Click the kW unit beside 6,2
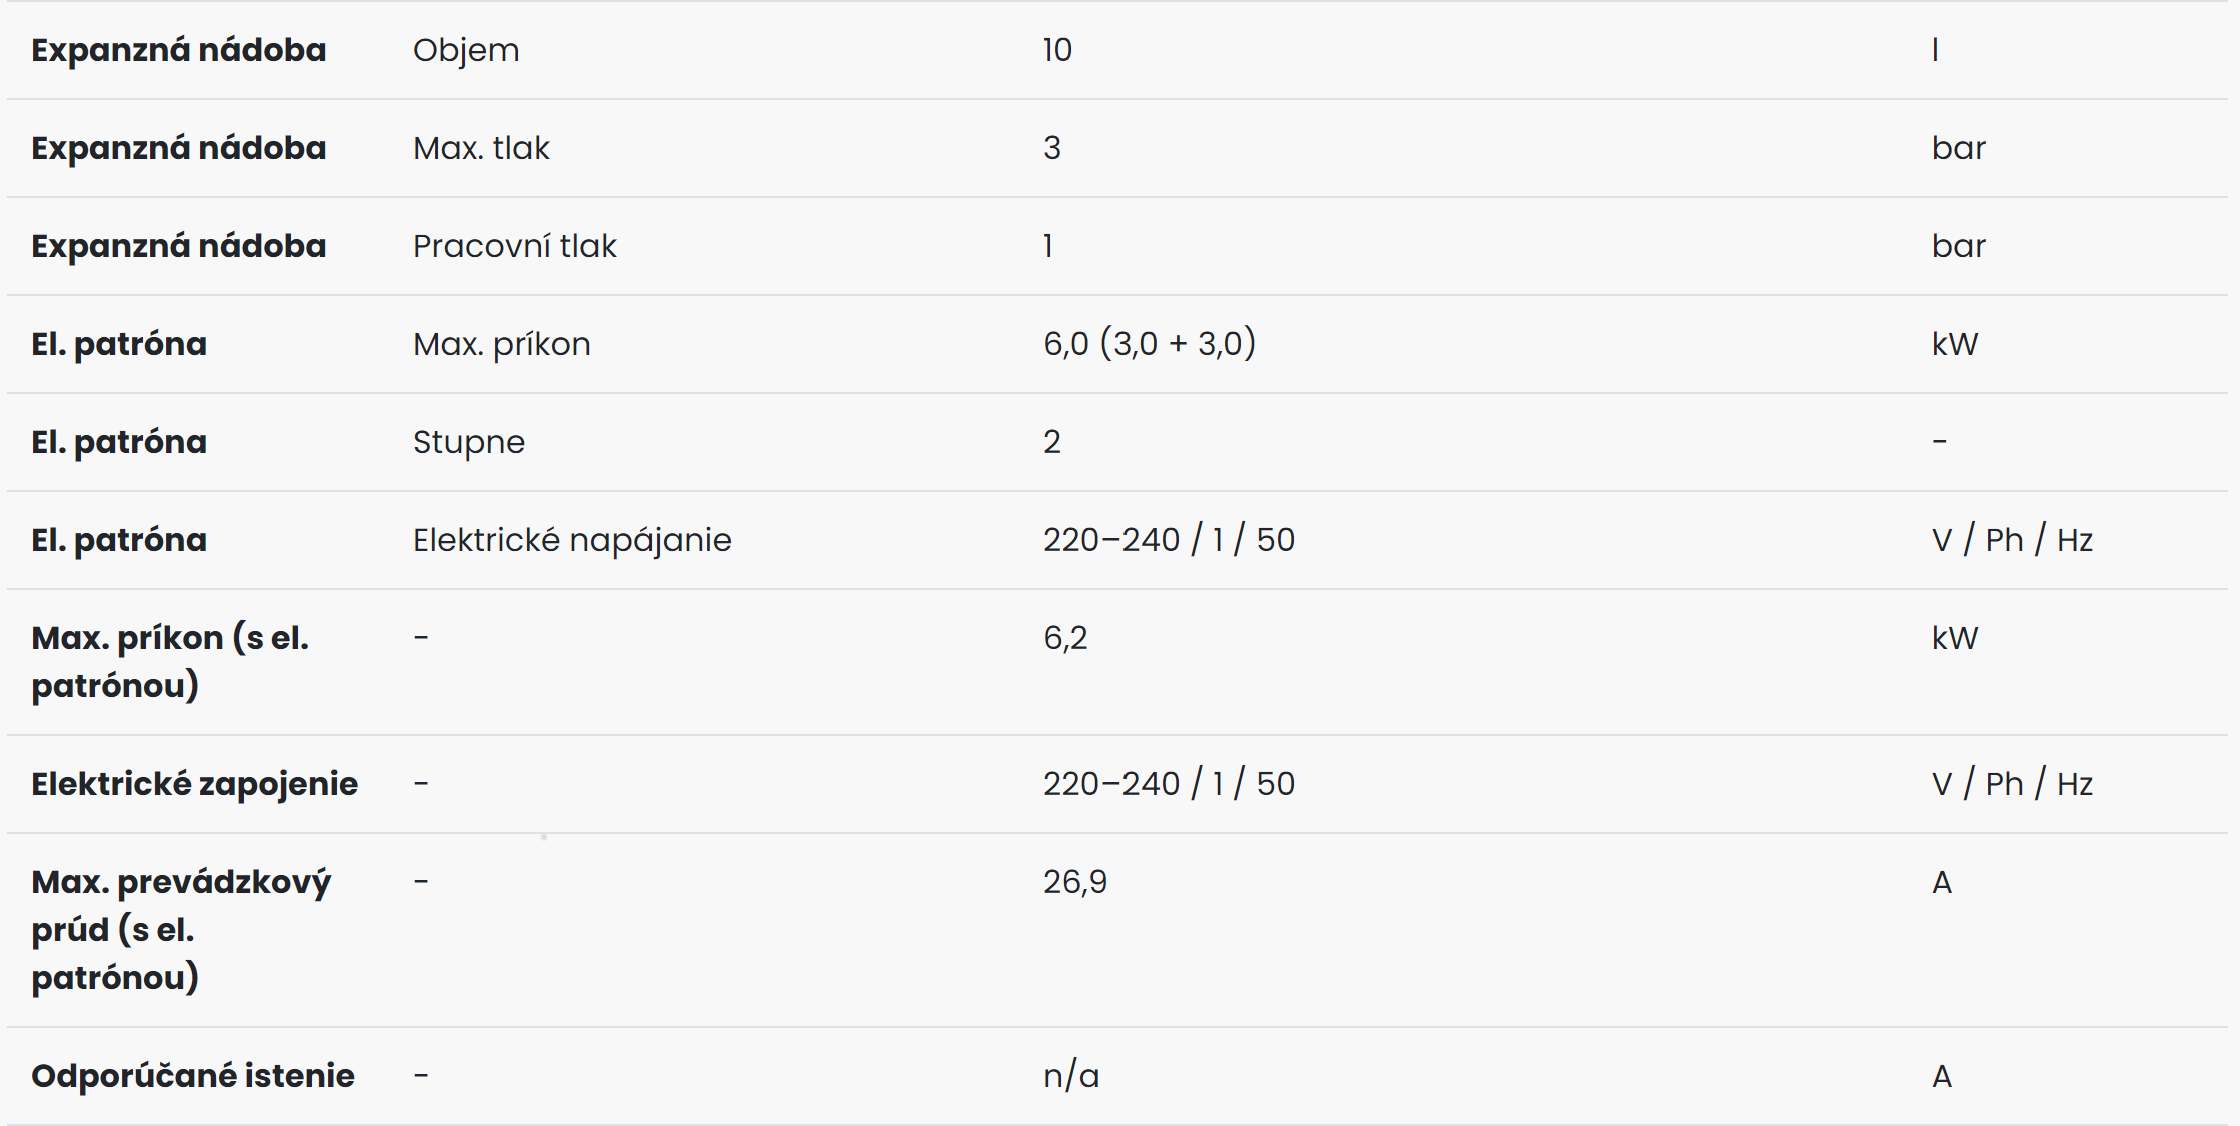The height and width of the screenshot is (1126, 2240). coord(1955,638)
